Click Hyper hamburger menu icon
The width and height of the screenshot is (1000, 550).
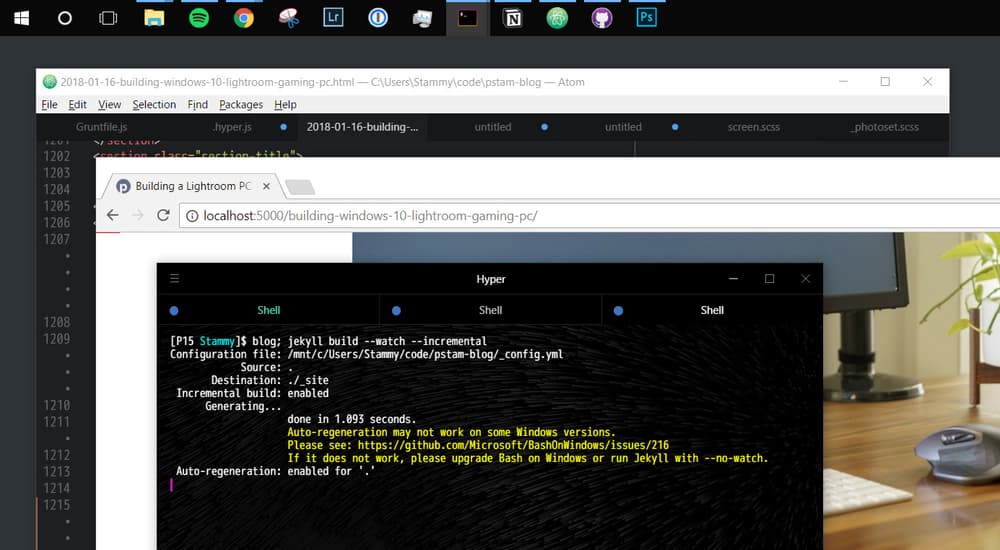[x=175, y=278]
